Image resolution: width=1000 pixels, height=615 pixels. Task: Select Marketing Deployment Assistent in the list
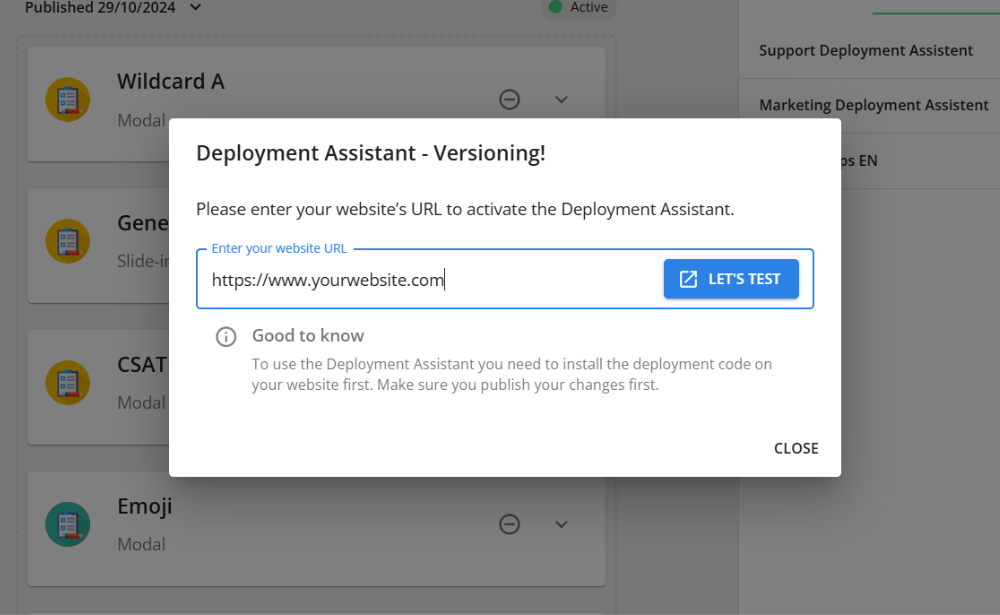click(873, 105)
